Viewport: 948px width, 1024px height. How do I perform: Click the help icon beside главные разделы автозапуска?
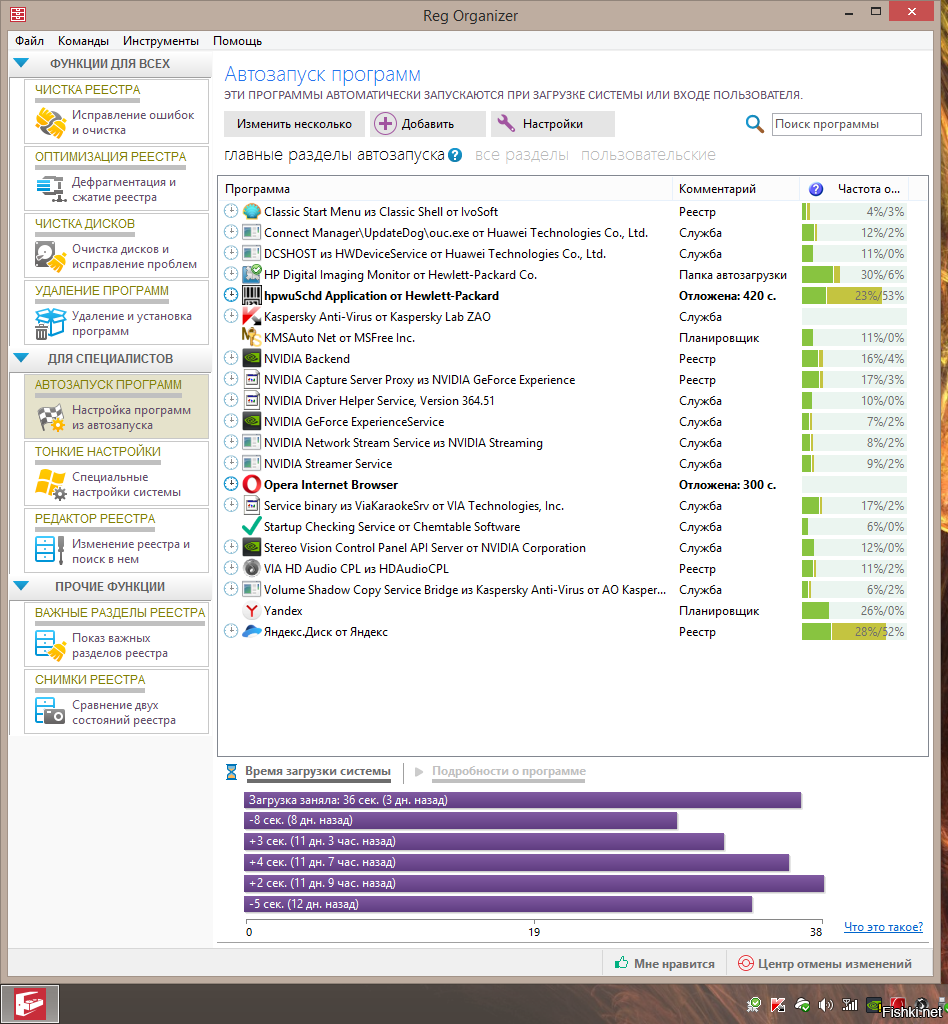pyautogui.click(x=455, y=155)
